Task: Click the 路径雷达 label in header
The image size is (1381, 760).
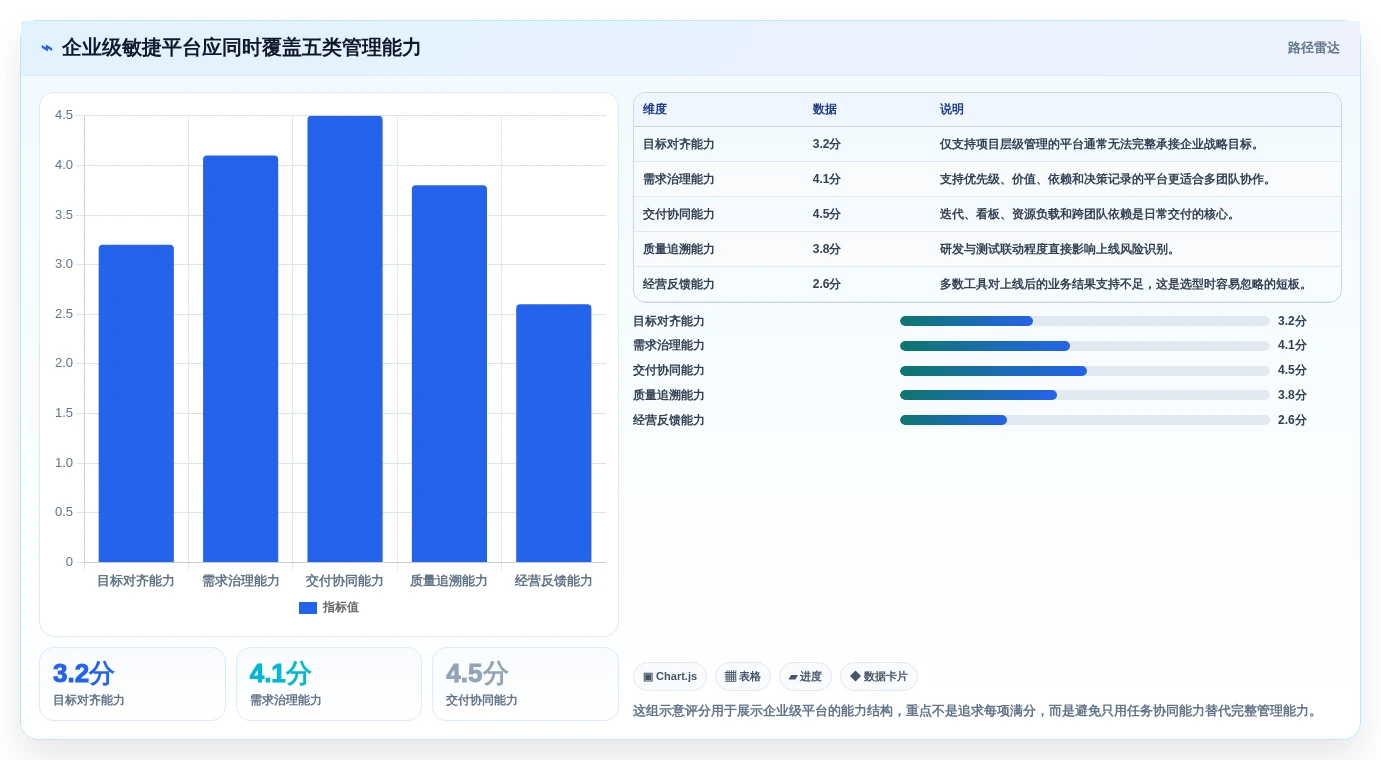Action: click(x=1313, y=48)
